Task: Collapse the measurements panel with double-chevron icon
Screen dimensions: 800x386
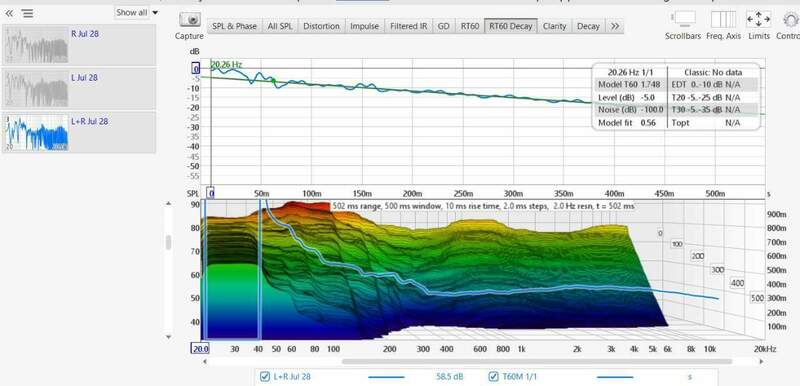Action: 9,13
